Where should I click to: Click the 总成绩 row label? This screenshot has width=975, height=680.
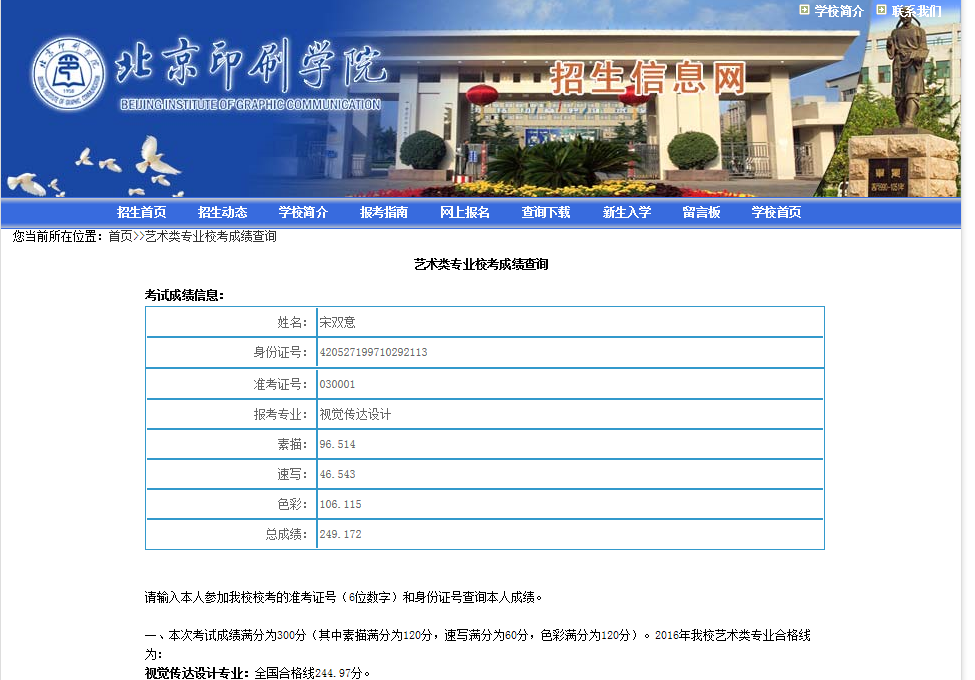tap(287, 534)
